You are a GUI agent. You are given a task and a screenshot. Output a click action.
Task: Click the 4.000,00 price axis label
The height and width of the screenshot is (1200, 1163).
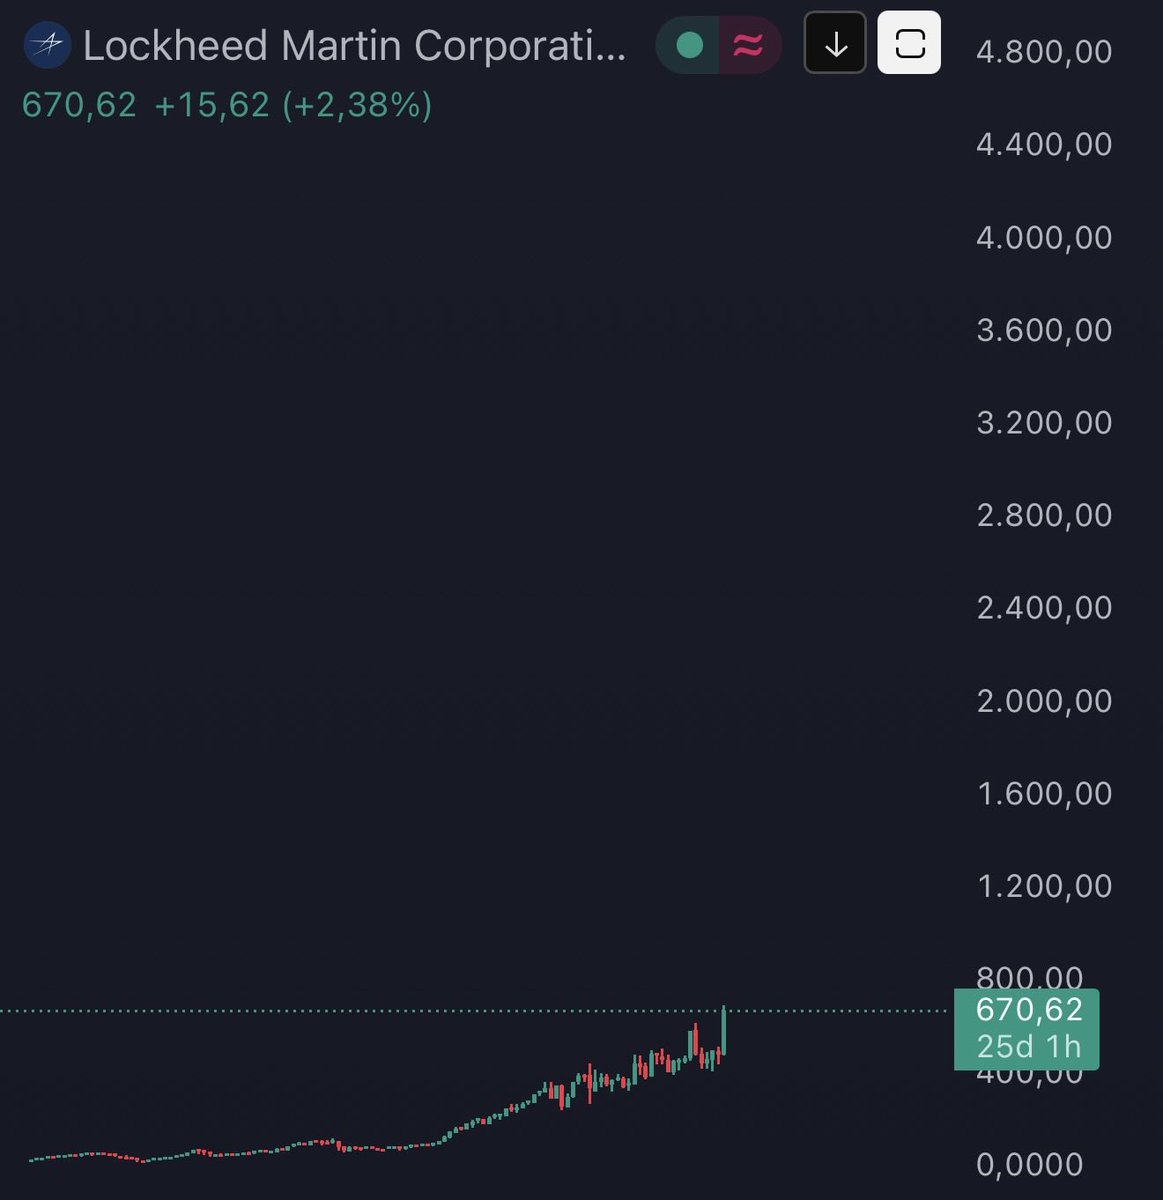point(1044,238)
